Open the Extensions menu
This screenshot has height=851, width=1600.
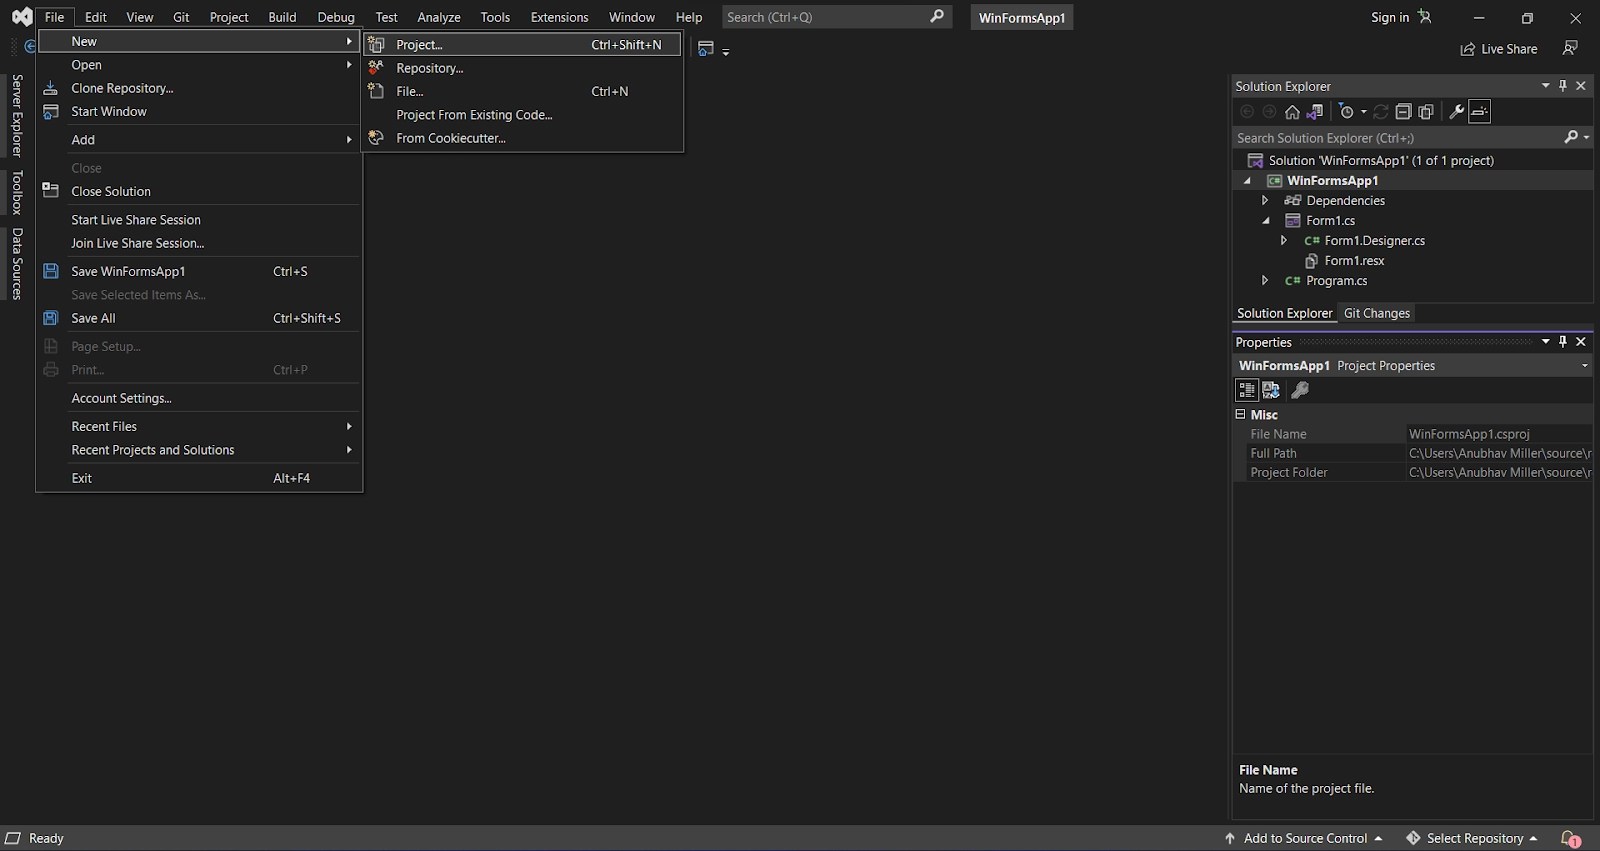pyautogui.click(x=559, y=17)
